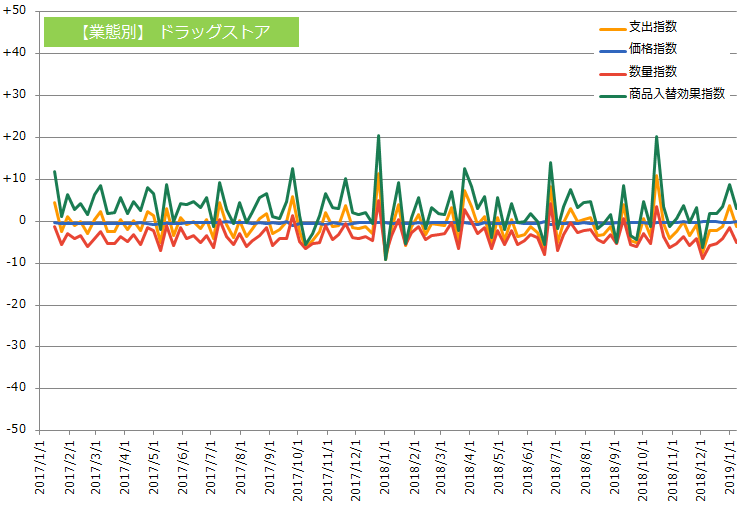This screenshot has width=742, height=509.
Task: Click the 2017/10/1 x-axis date label
Action: 298,471
